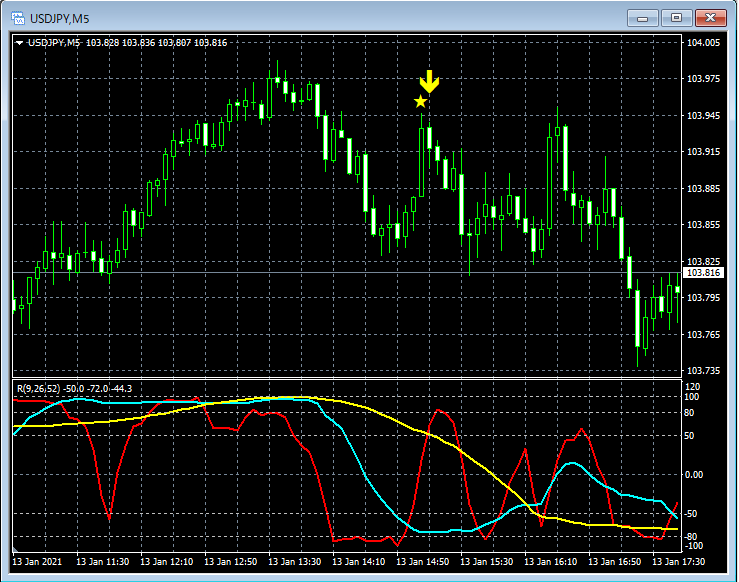Click the OHLC values in the chart header
The width and height of the screenshot is (739, 582).
pos(156,43)
